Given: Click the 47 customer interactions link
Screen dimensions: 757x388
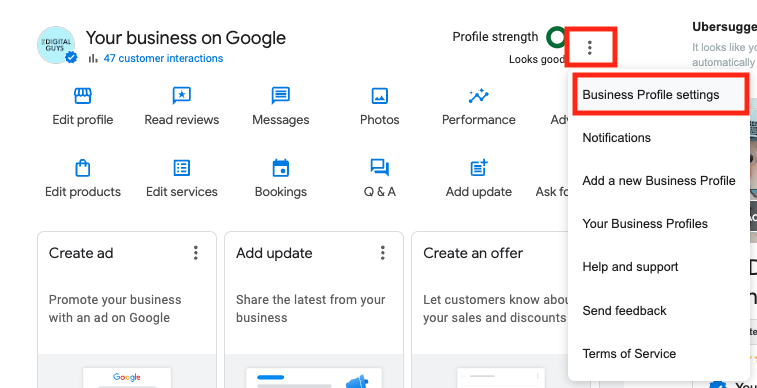Looking at the screenshot, I should pyautogui.click(x=163, y=58).
